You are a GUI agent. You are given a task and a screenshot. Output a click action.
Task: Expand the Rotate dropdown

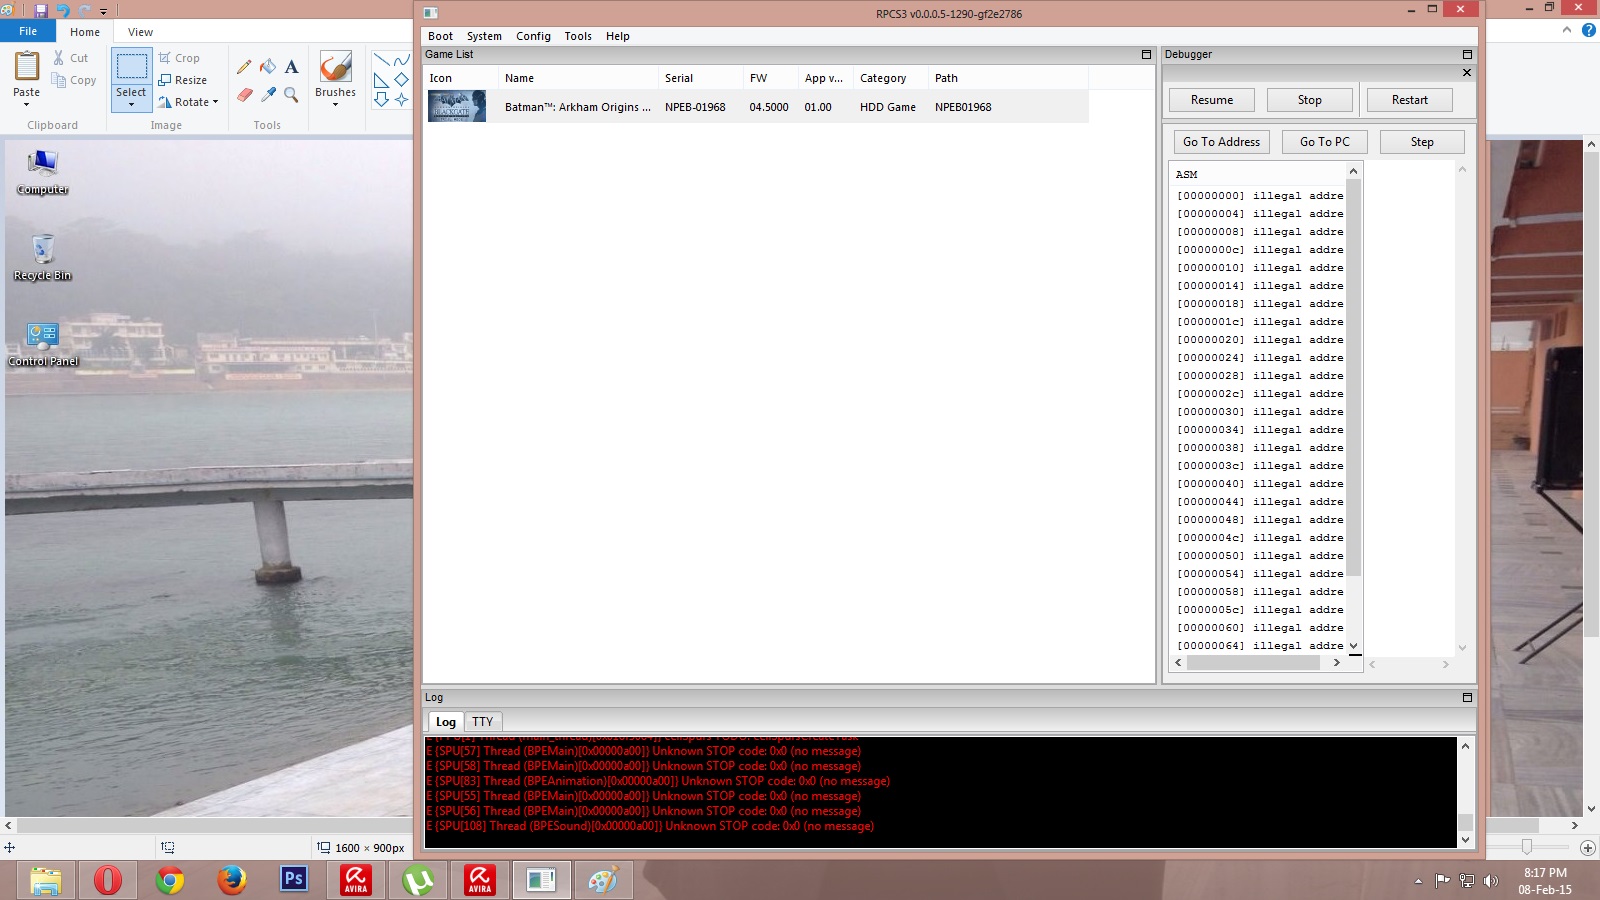click(x=215, y=102)
